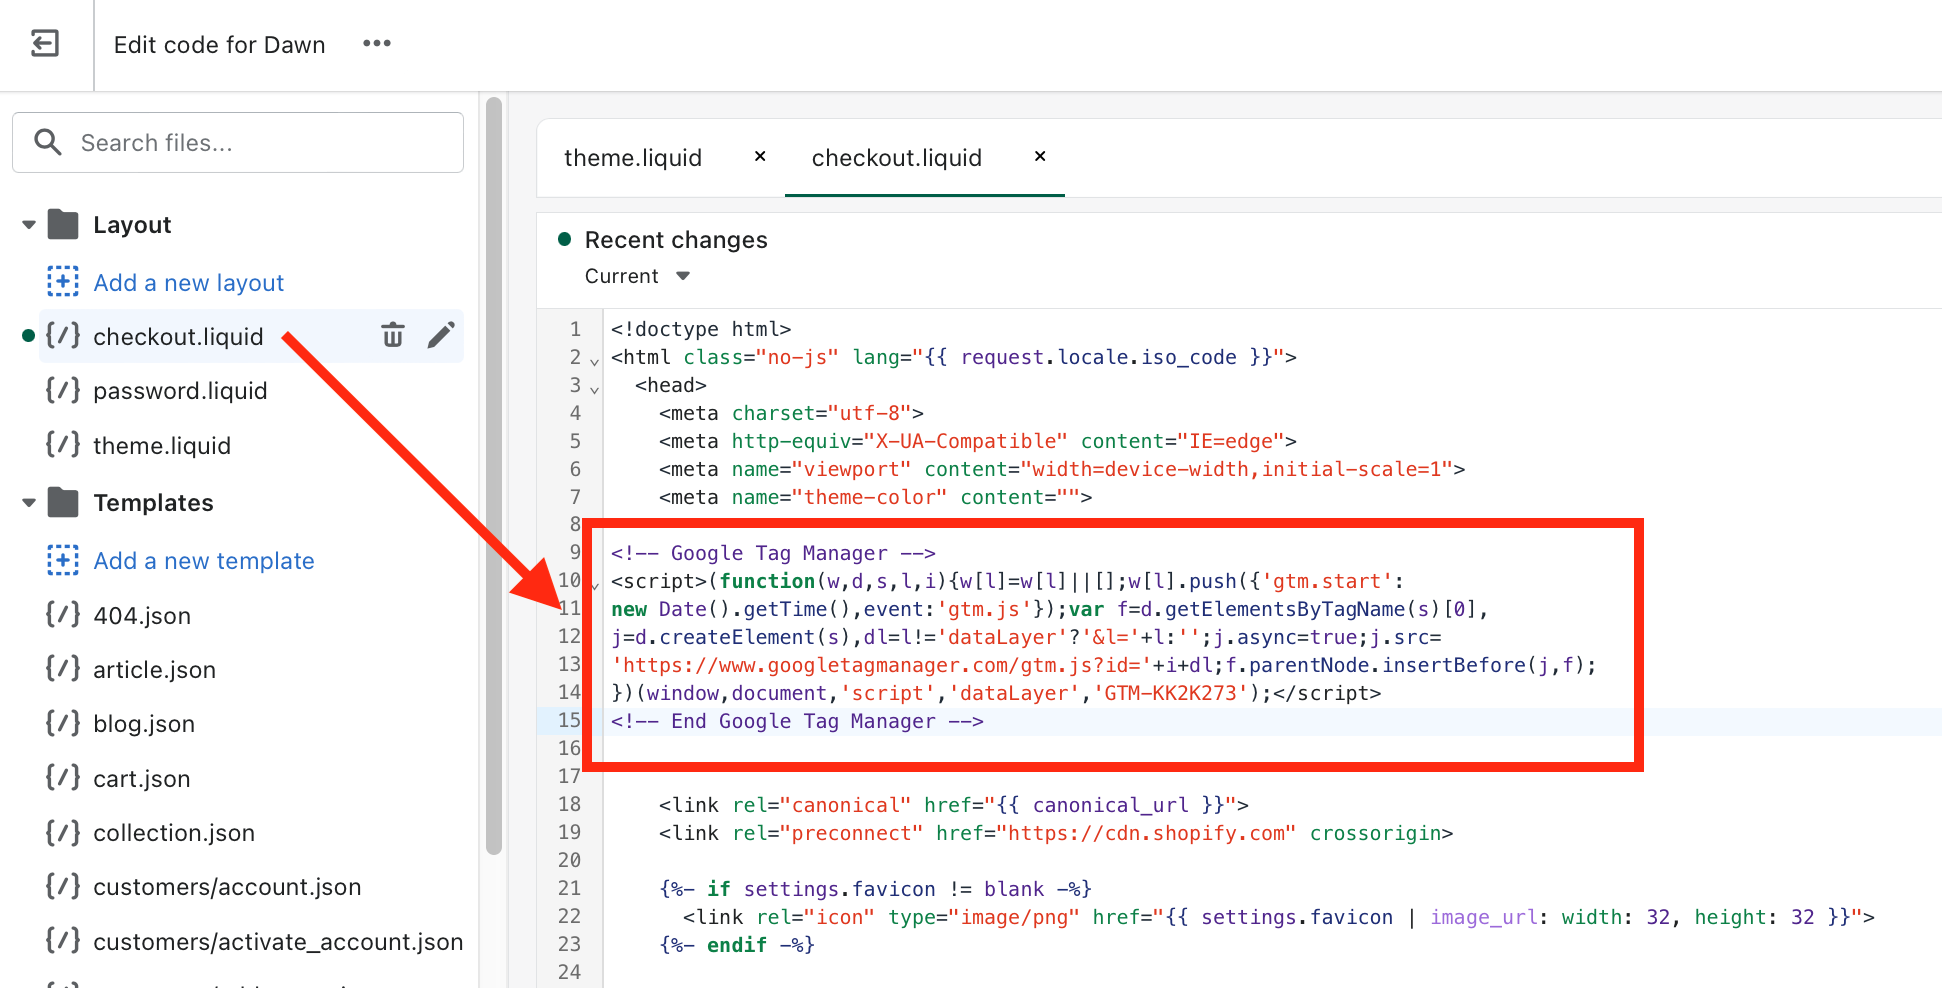This screenshot has width=1942, height=988.
Task: Click the exit editor back icon
Action: pyautogui.click(x=45, y=44)
